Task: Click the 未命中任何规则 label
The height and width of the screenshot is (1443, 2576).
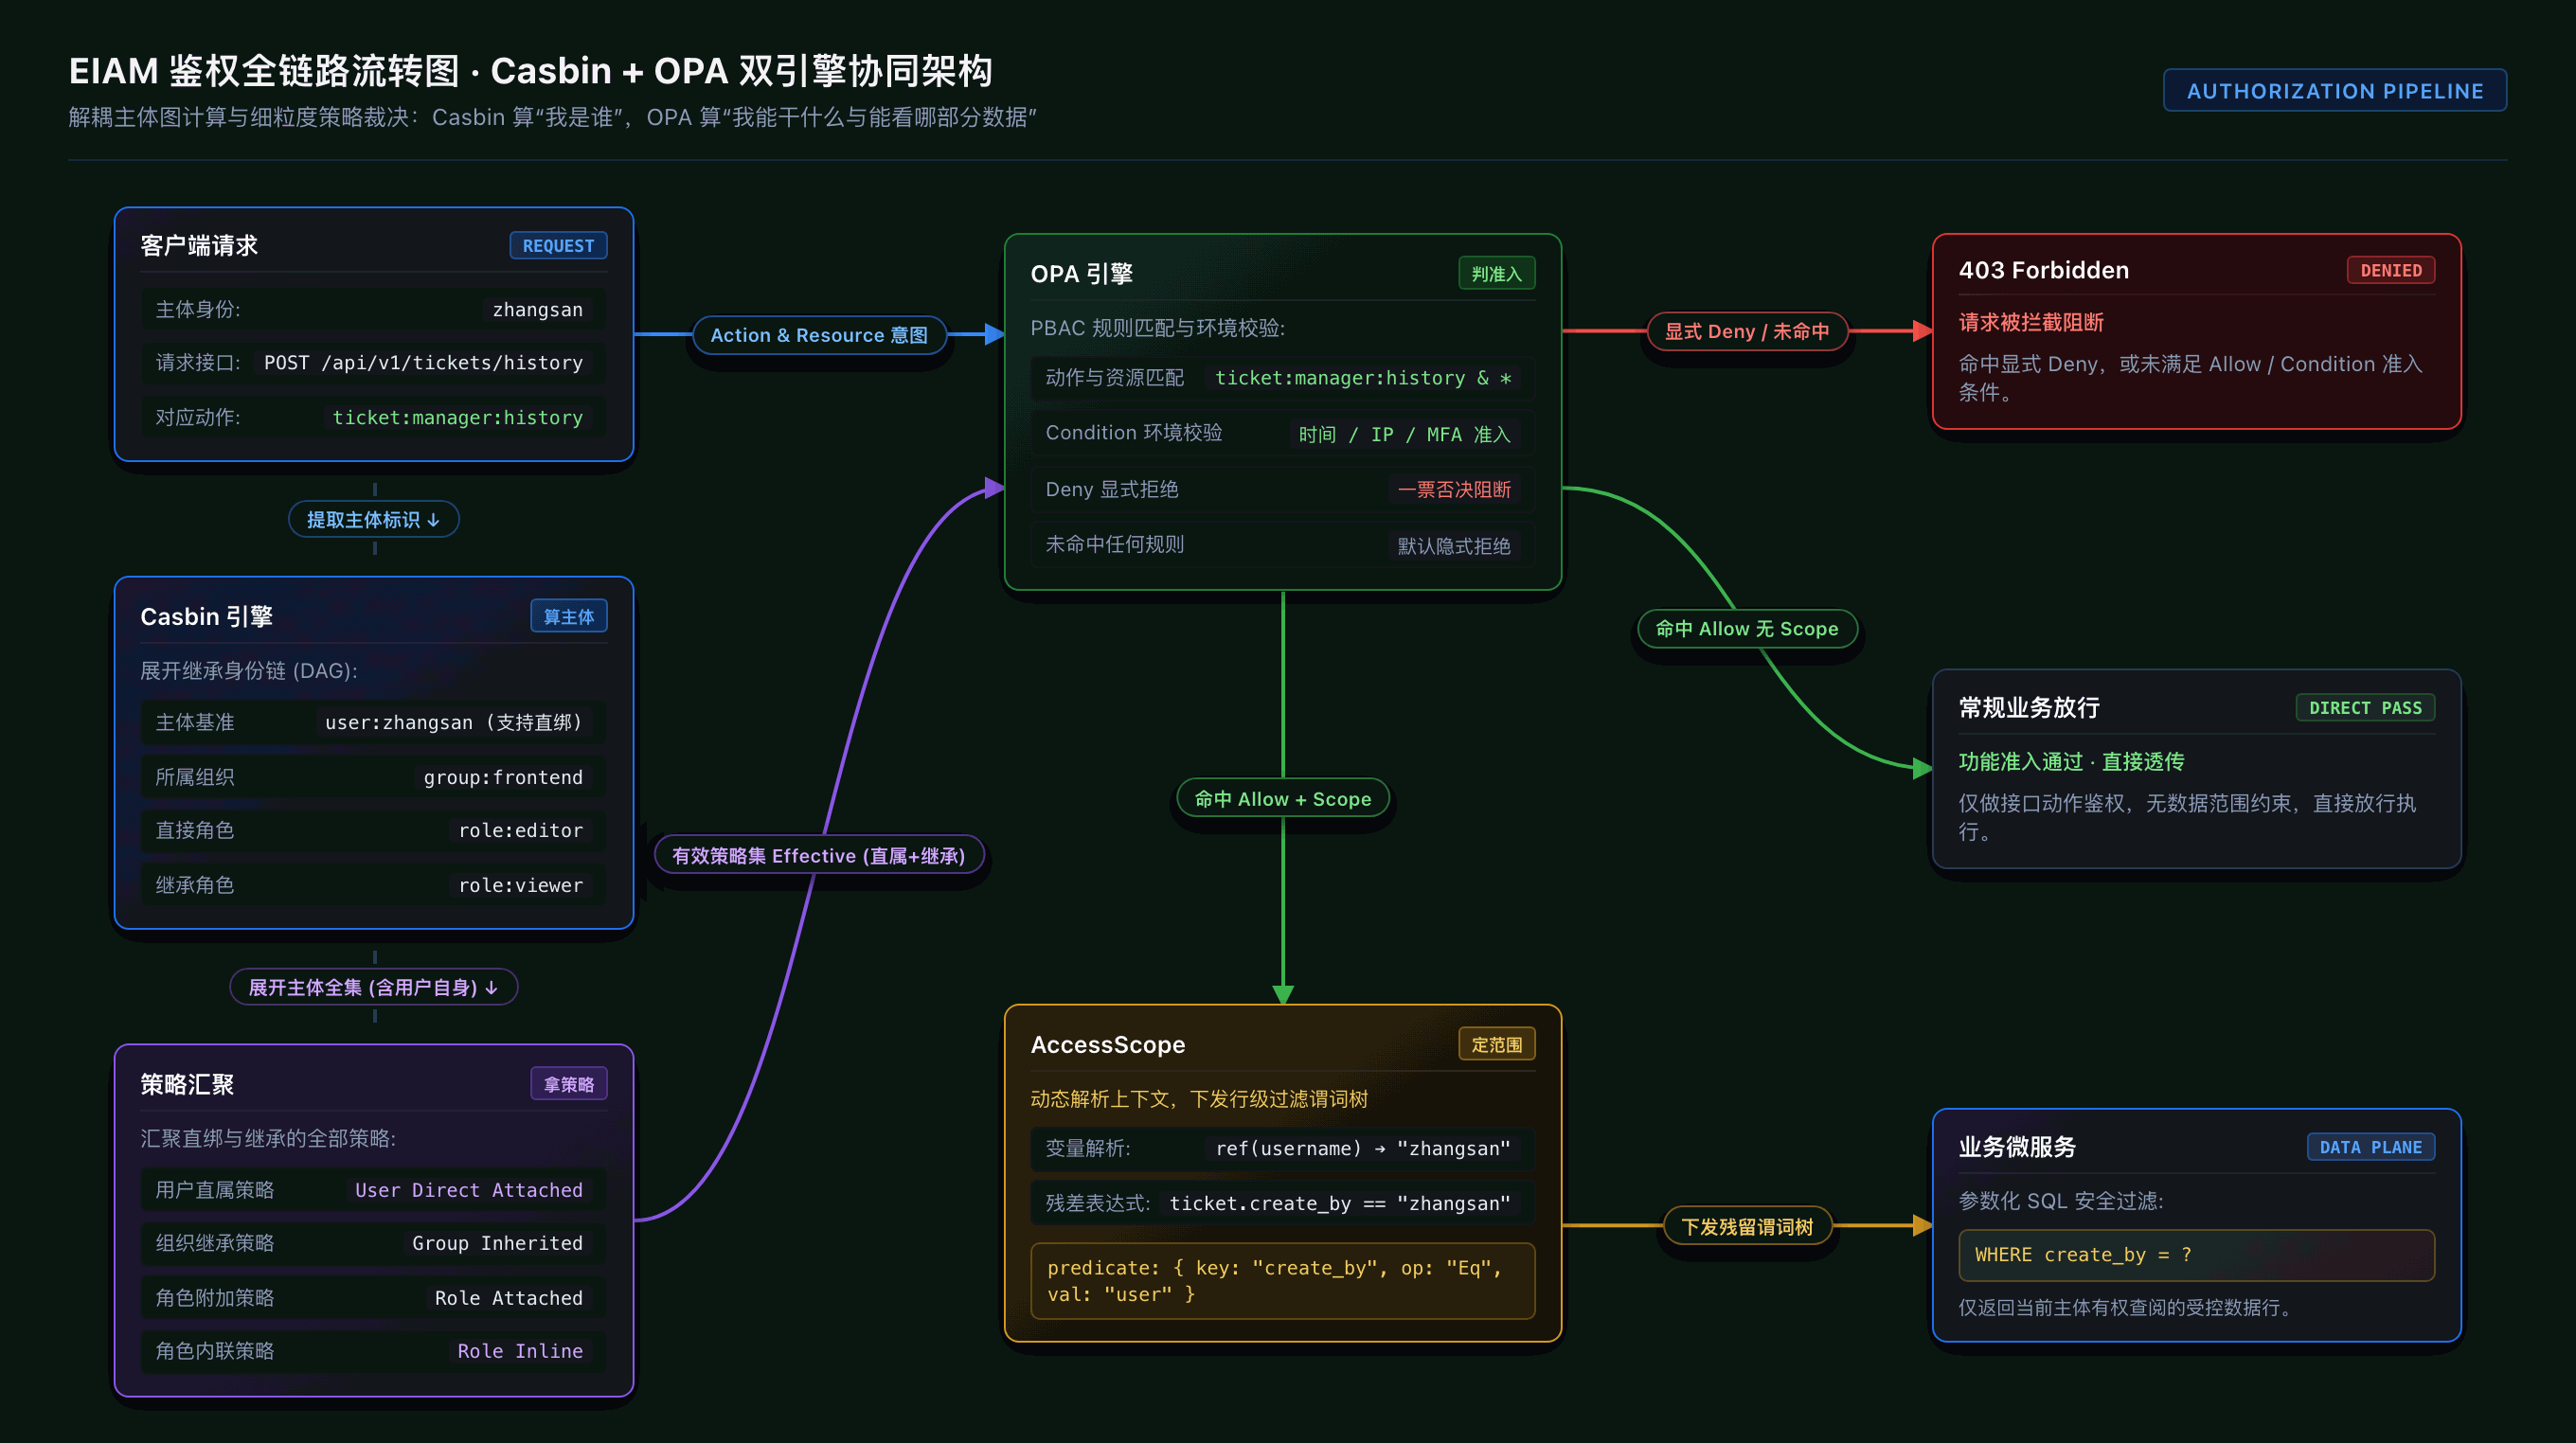Action: [1114, 544]
